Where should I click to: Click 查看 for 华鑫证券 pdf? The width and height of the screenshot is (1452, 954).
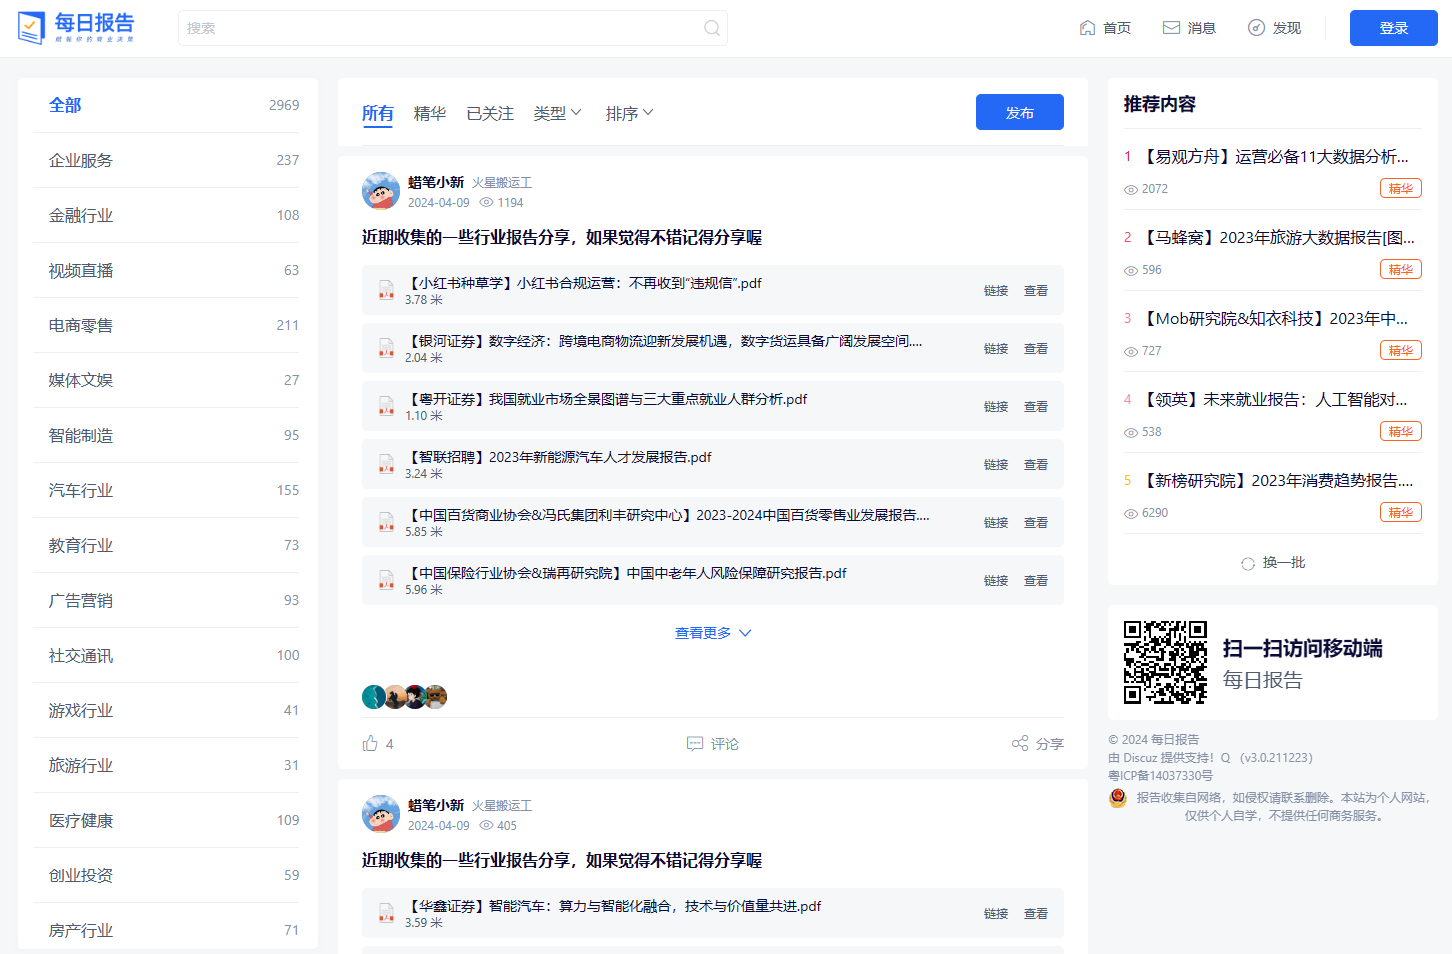coord(1036,914)
